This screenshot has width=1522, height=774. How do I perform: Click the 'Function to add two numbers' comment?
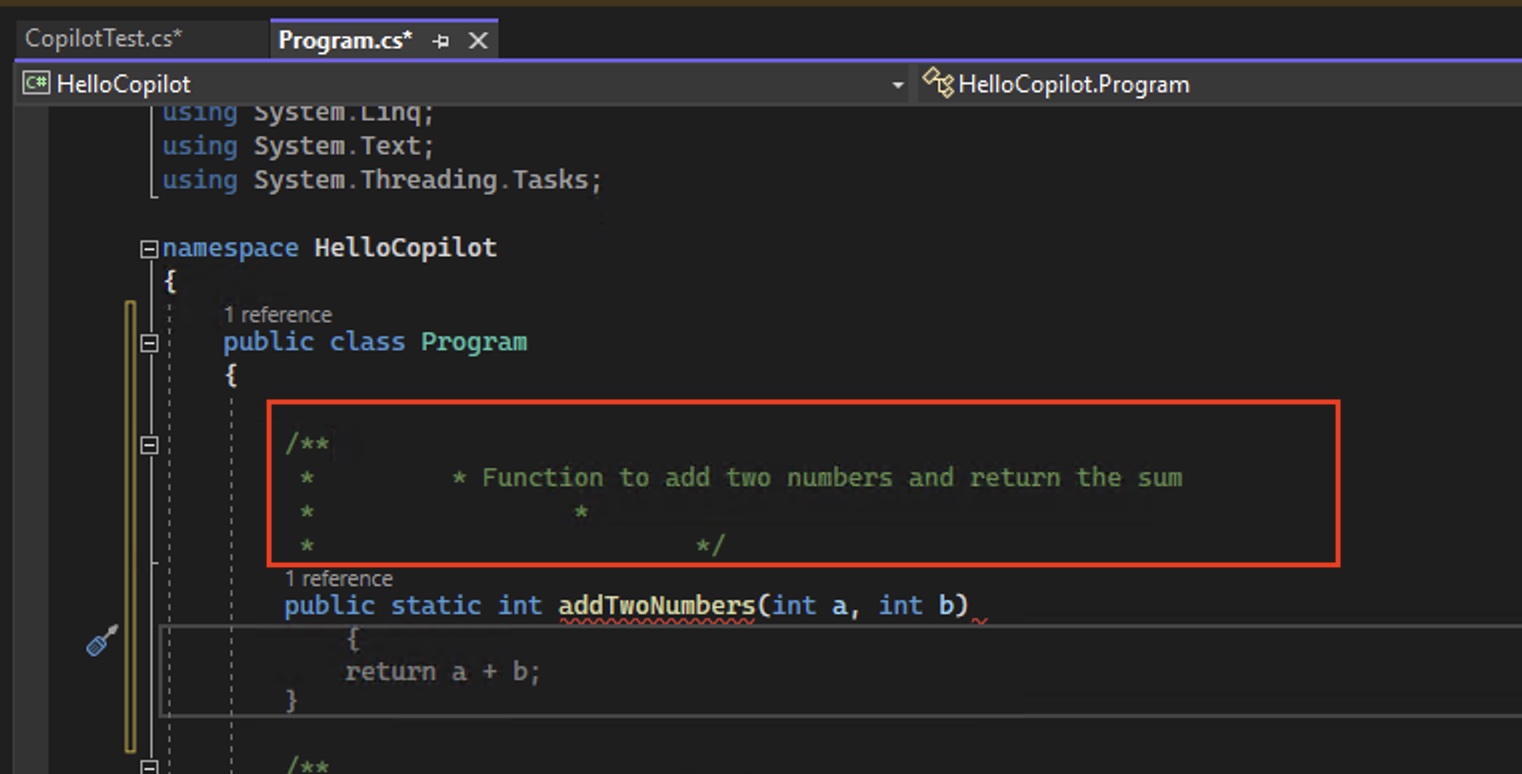coord(832,477)
